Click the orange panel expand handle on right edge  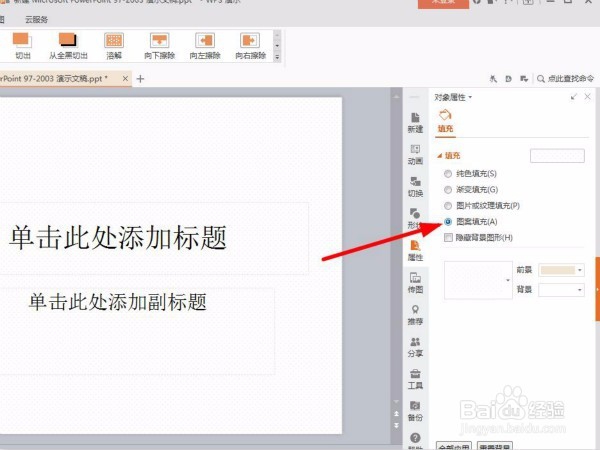point(597,289)
